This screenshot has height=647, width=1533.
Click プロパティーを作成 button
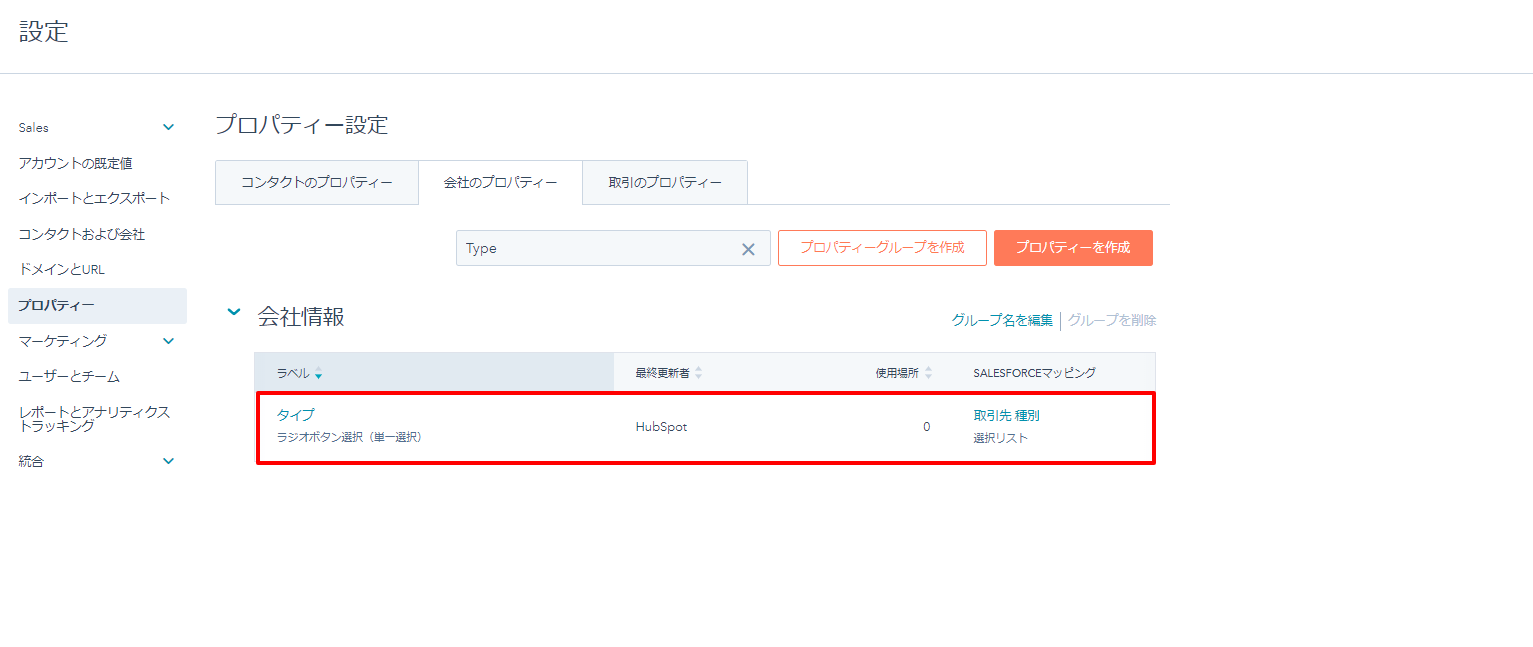pos(1072,248)
